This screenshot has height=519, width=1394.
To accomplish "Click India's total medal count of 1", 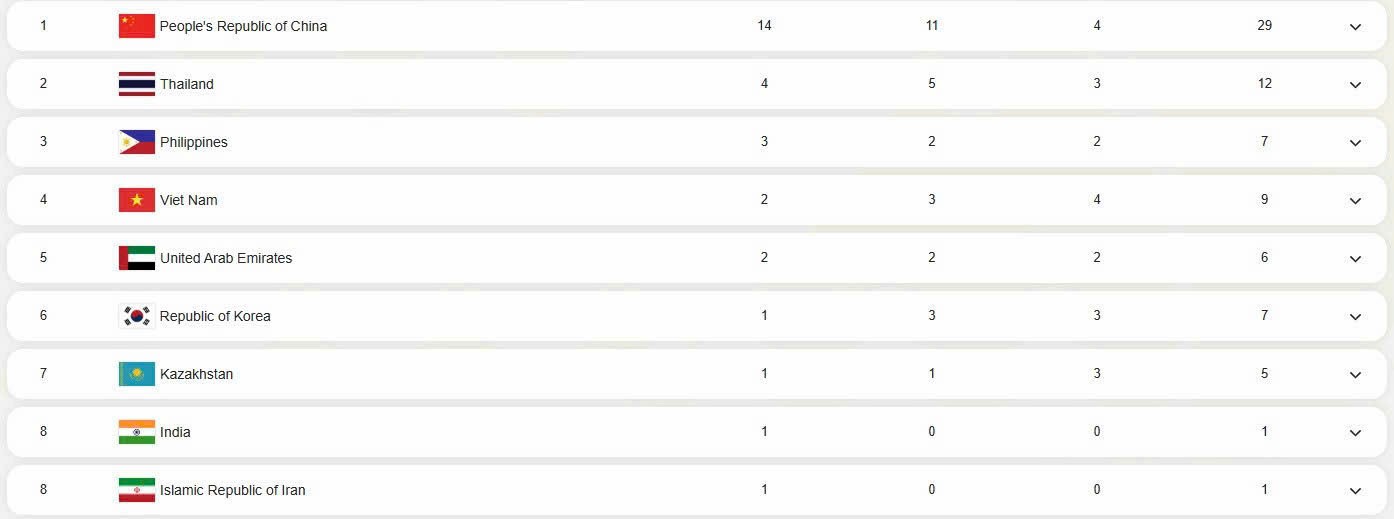I will [x=1264, y=432].
